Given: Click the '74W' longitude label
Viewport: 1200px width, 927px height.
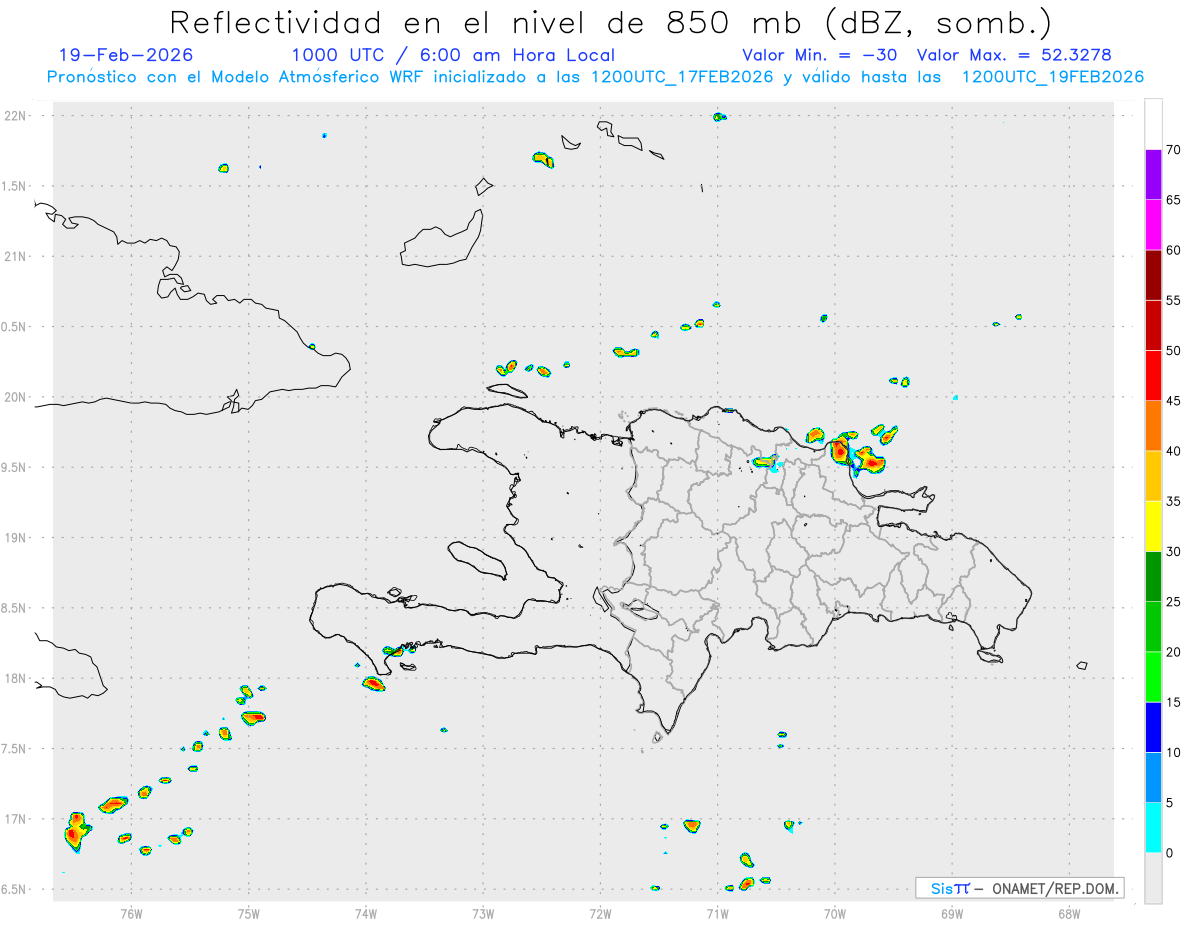Looking at the screenshot, I should coord(366,913).
